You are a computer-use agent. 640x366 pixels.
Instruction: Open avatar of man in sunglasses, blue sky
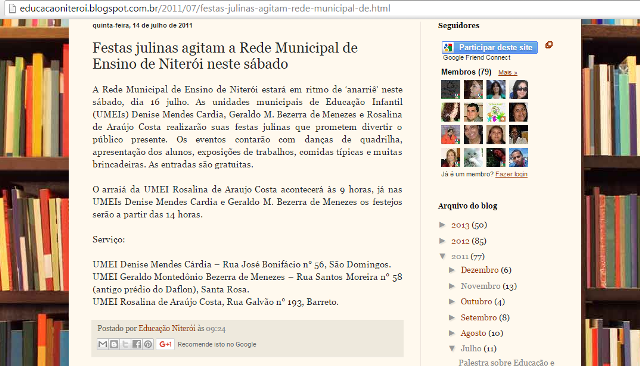click(518, 157)
